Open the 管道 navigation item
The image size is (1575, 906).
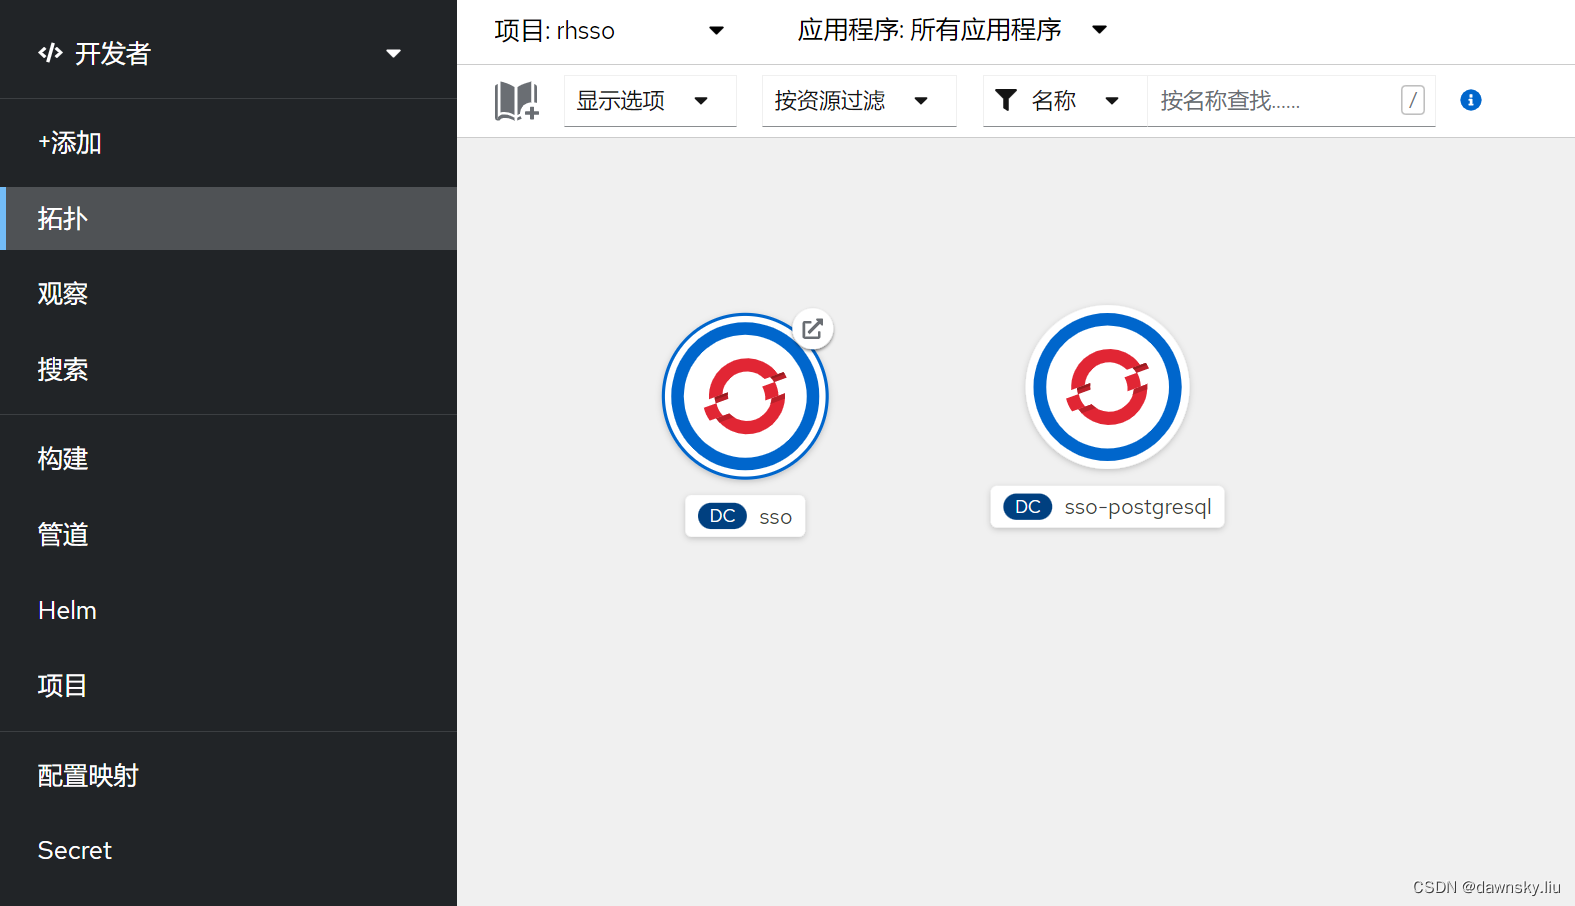228,535
